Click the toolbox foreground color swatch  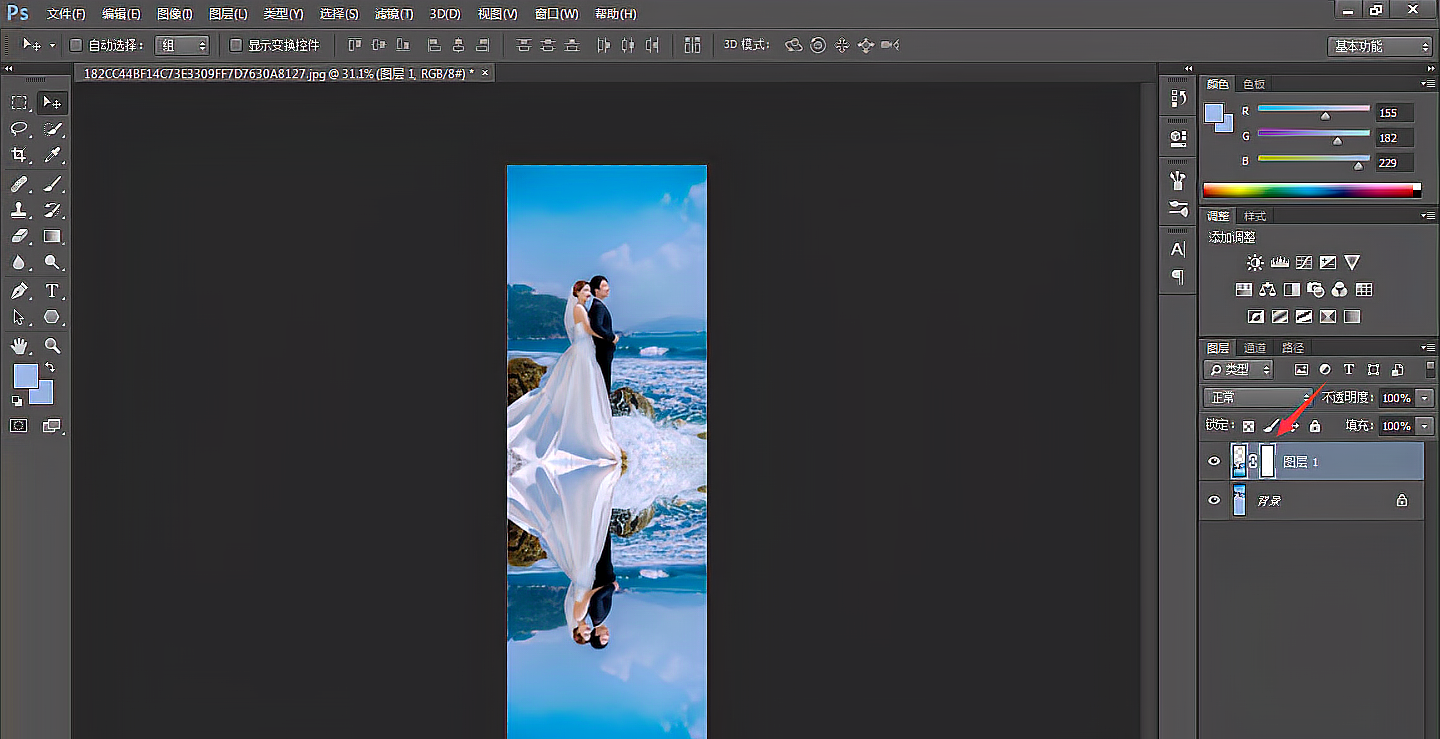(x=25, y=376)
